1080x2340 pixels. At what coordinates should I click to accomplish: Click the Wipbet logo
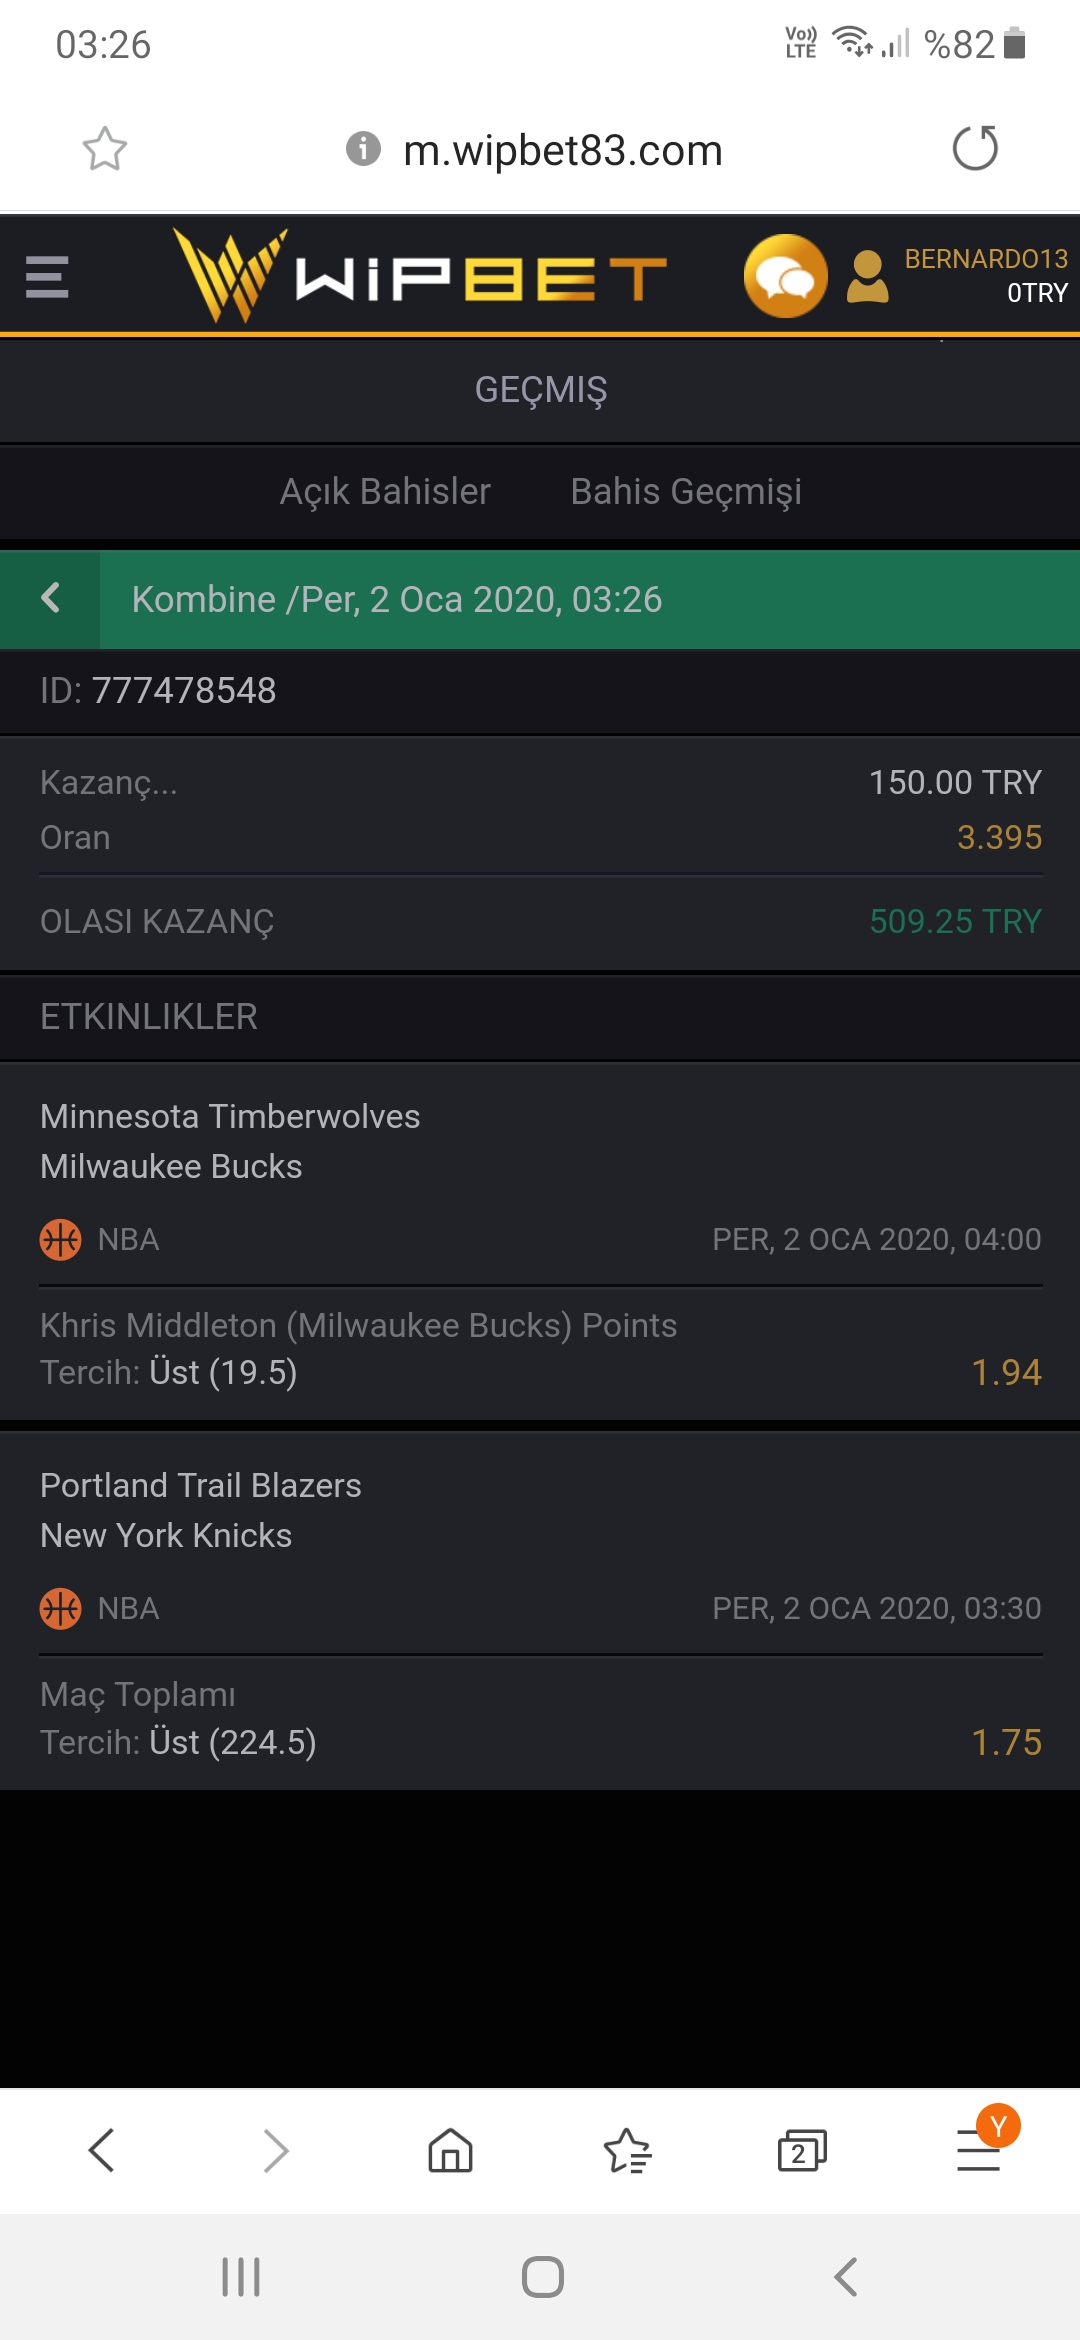pyautogui.click(x=420, y=276)
